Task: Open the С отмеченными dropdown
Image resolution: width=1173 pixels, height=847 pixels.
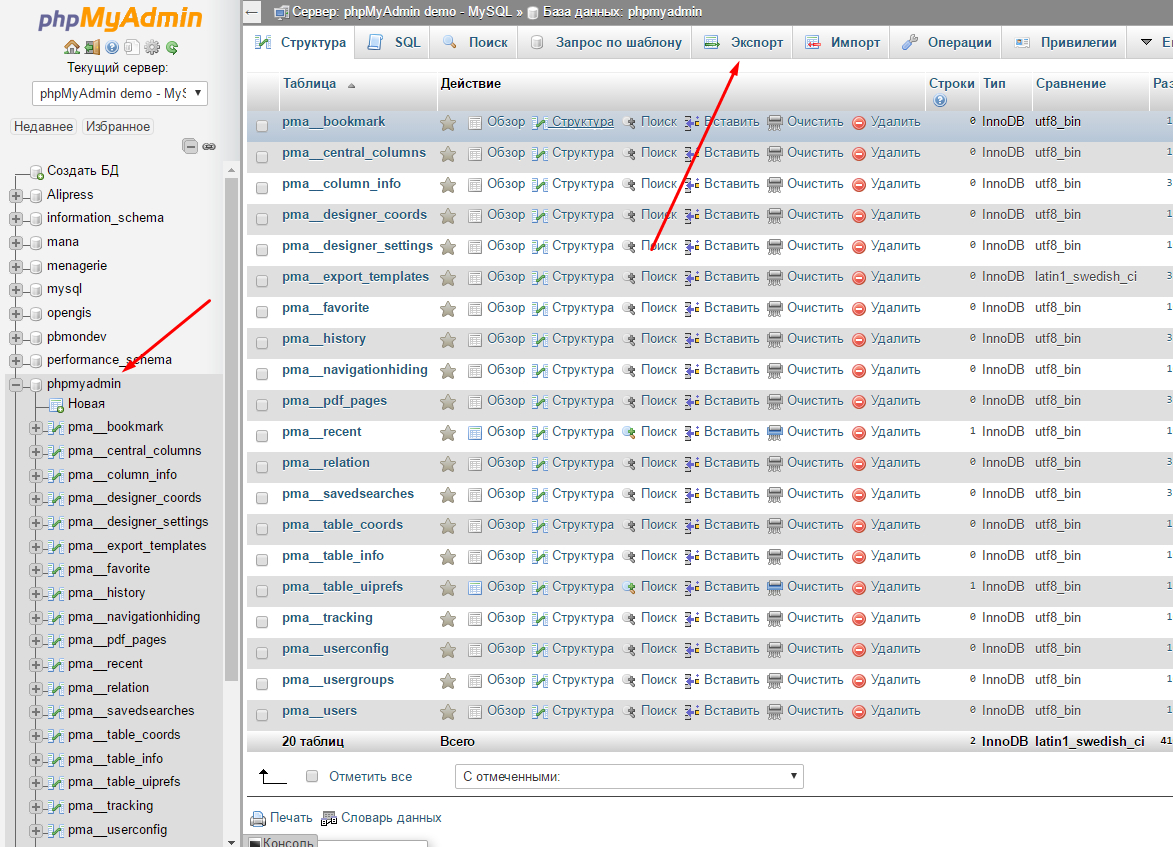Action: pyautogui.click(x=629, y=777)
